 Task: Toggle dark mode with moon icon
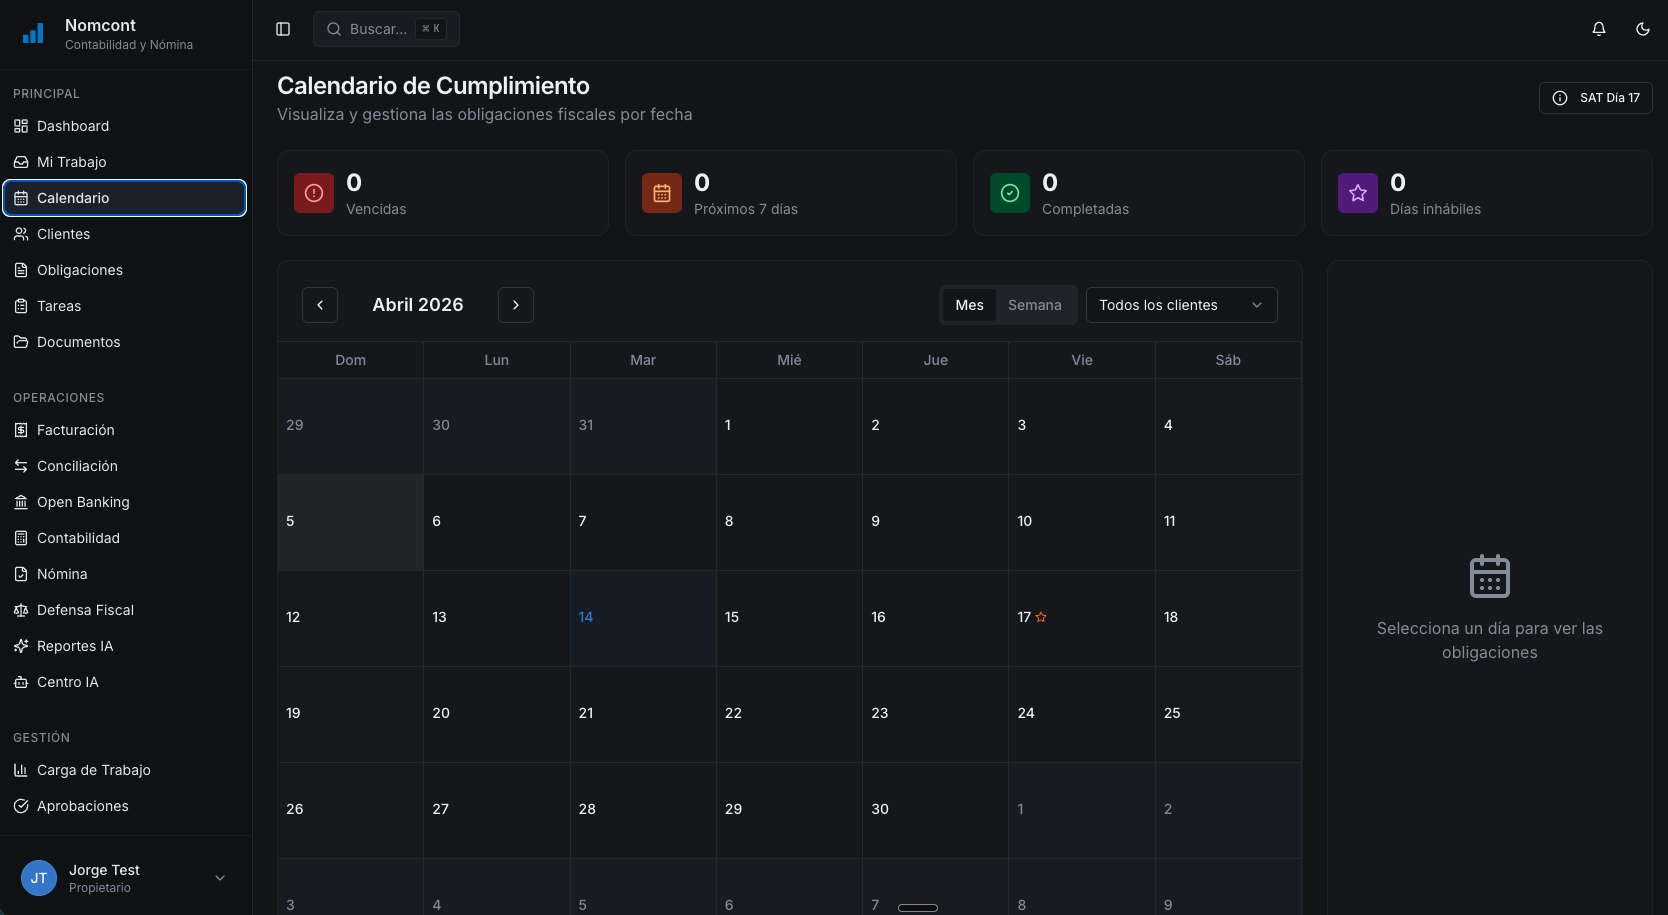tap(1642, 29)
